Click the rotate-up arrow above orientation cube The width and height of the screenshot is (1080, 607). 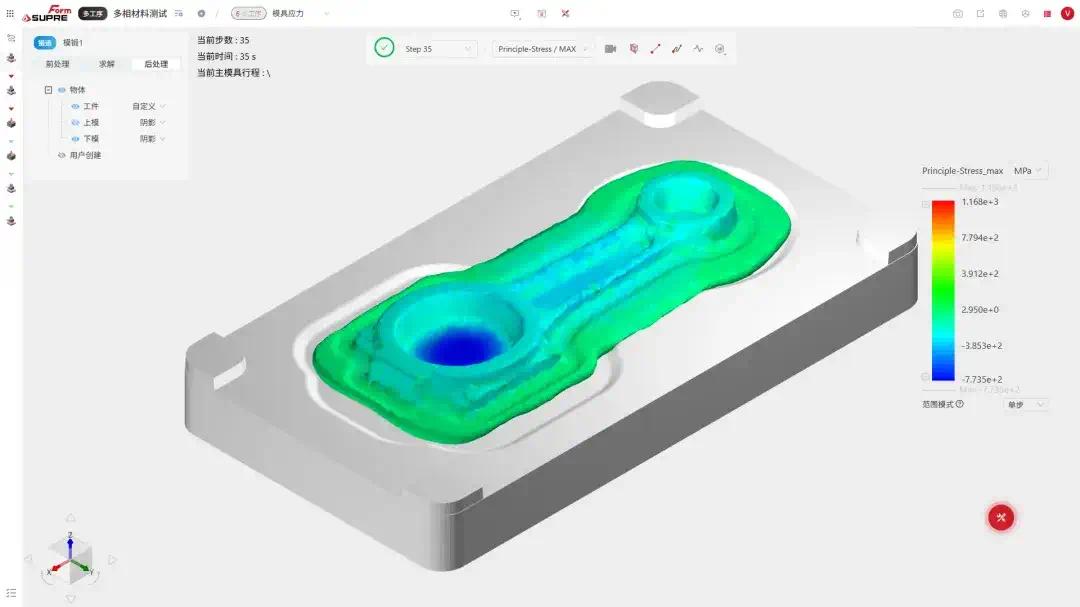point(70,518)
